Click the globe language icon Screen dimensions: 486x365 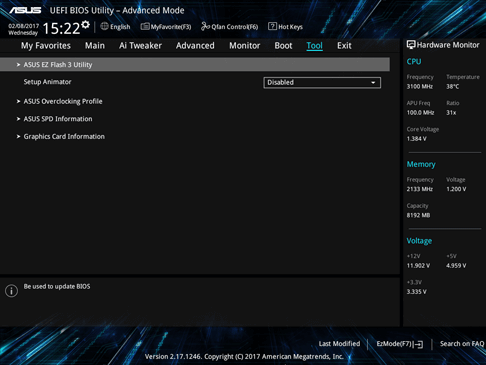pyautogui.click(x=104, y=26)
